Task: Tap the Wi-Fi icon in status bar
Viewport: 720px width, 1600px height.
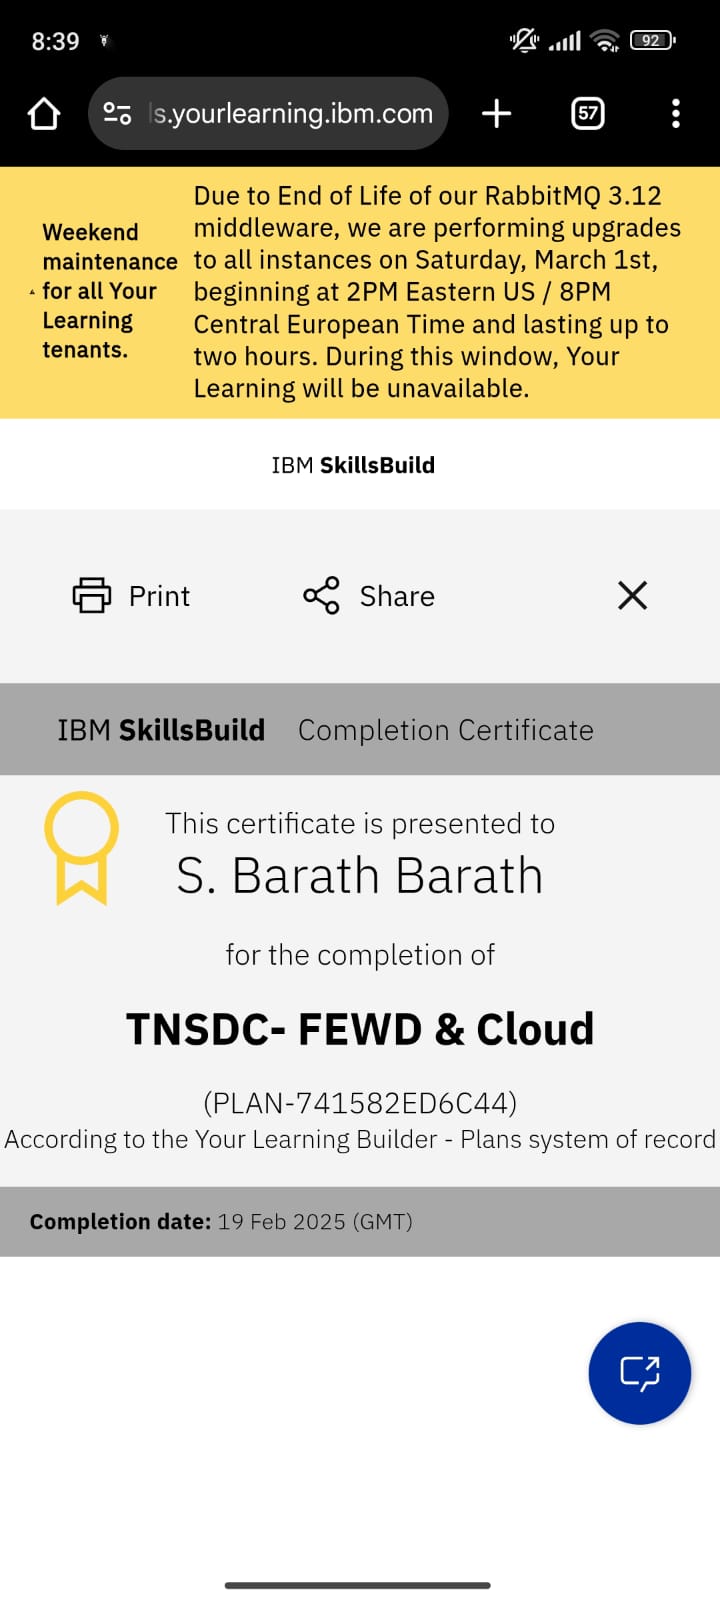Action: pyautogui.click(x=605, y=40)
